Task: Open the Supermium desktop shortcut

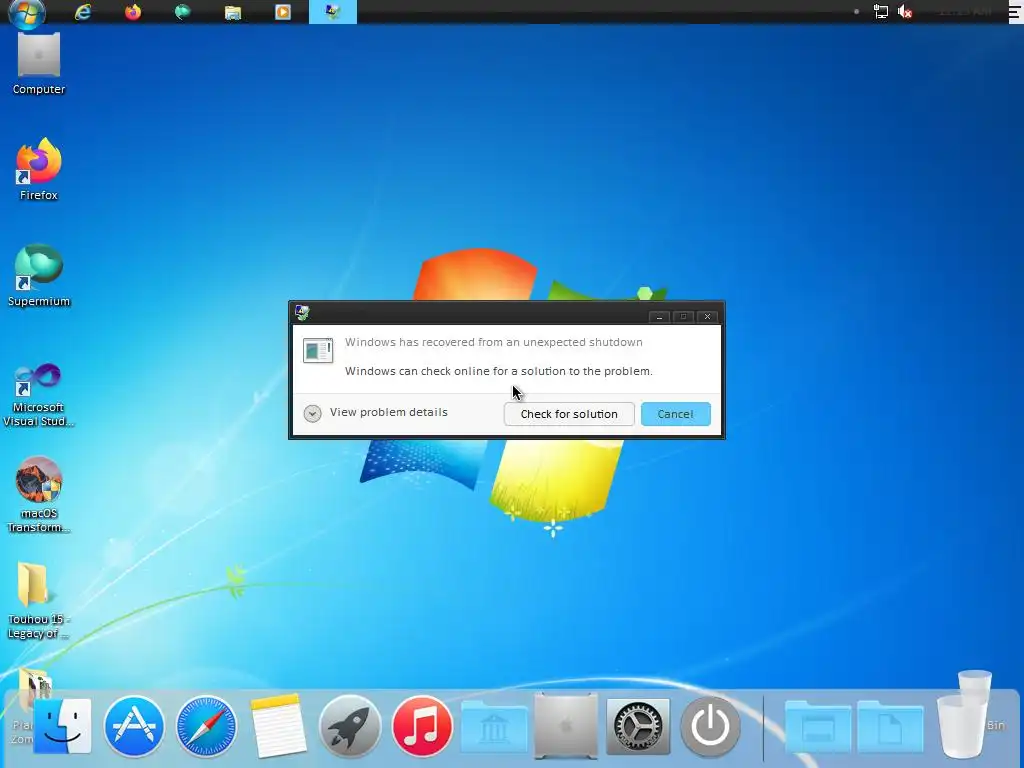Action: [39, 275]
